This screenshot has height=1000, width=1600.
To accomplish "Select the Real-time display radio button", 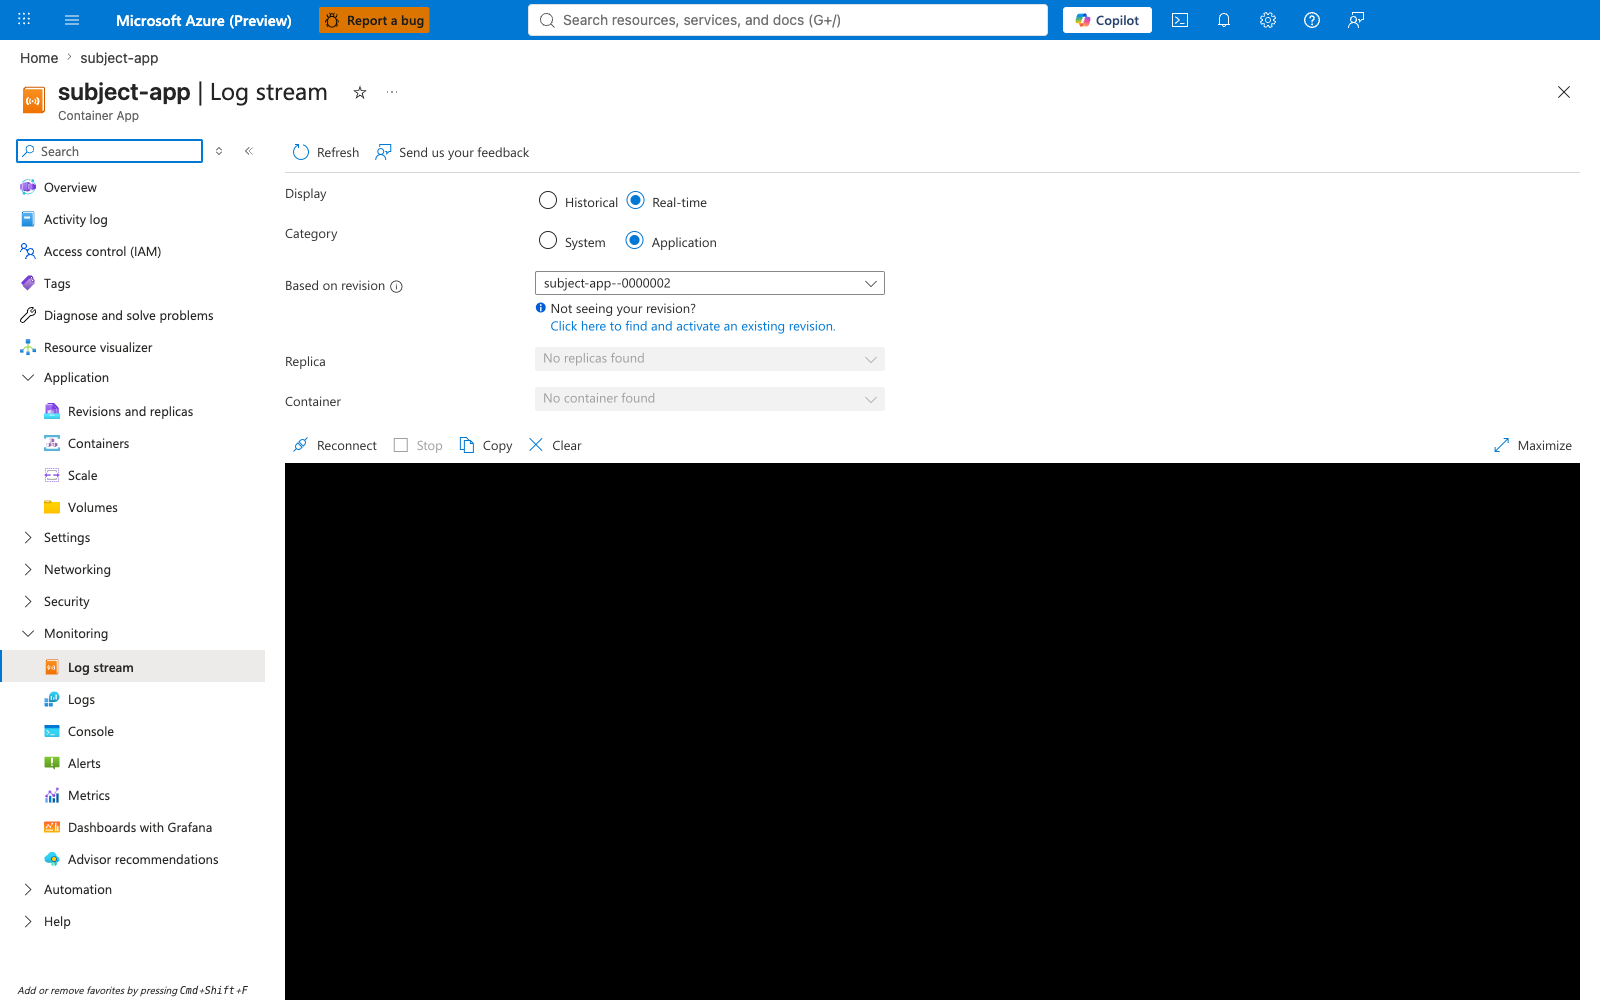I will [x=635, y=200].
